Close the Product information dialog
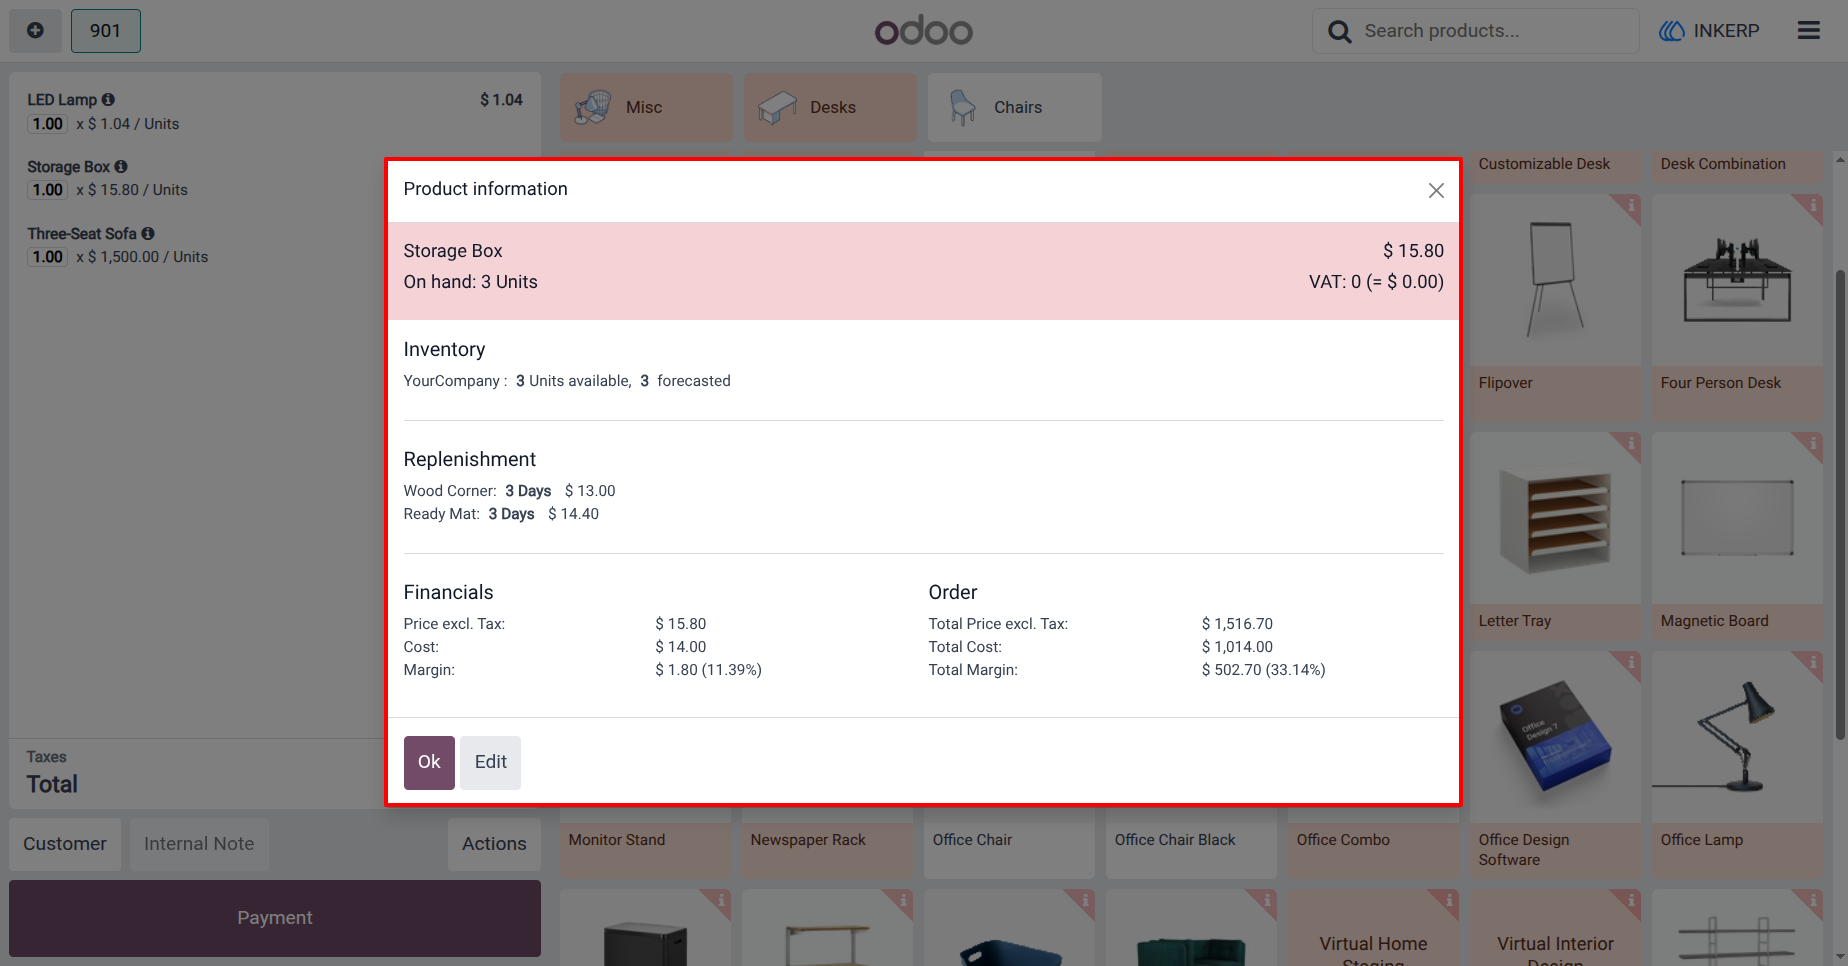The height and width of the screenshot is (966, 1848). pos(1436,190)
